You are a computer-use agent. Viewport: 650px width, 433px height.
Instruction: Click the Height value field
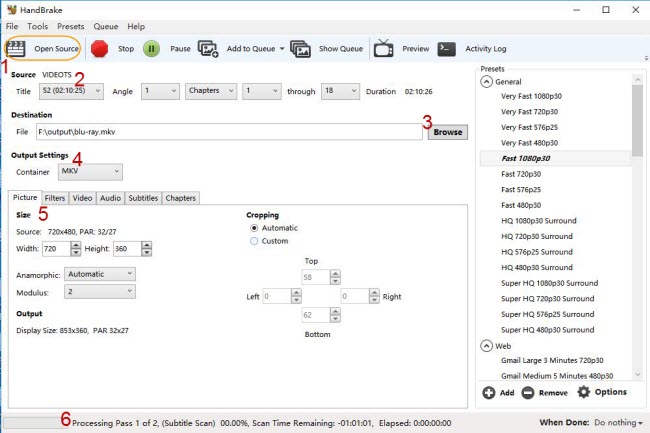[x=127, y=249]
